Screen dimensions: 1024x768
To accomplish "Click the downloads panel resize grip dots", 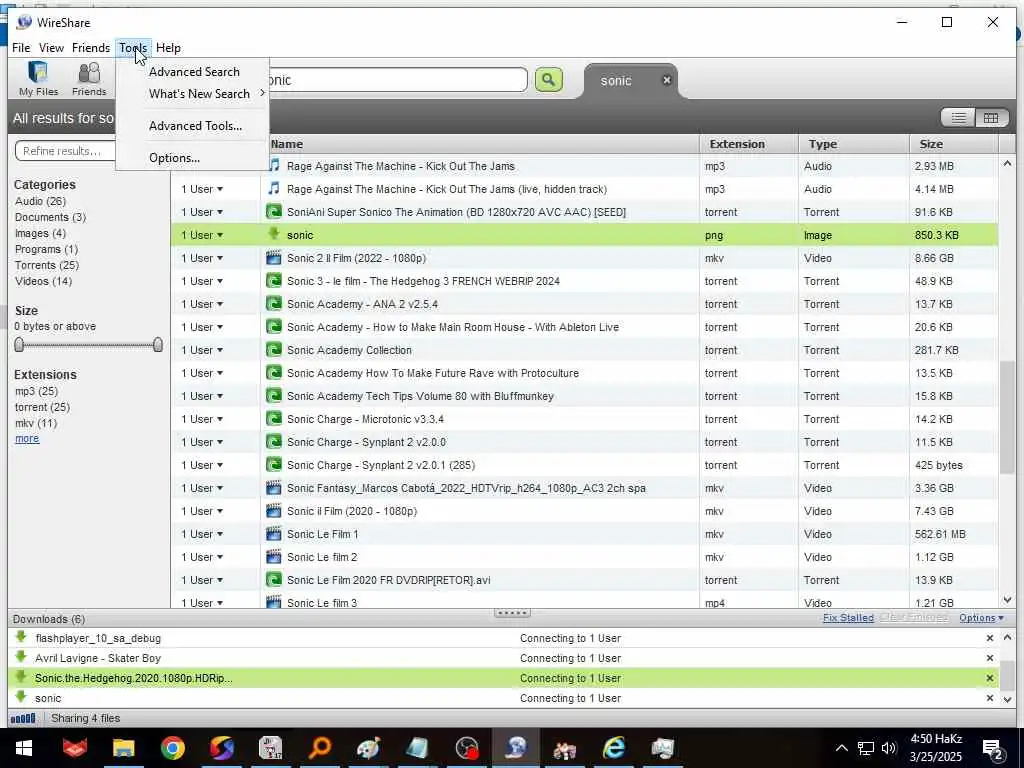I will (512, 613).
